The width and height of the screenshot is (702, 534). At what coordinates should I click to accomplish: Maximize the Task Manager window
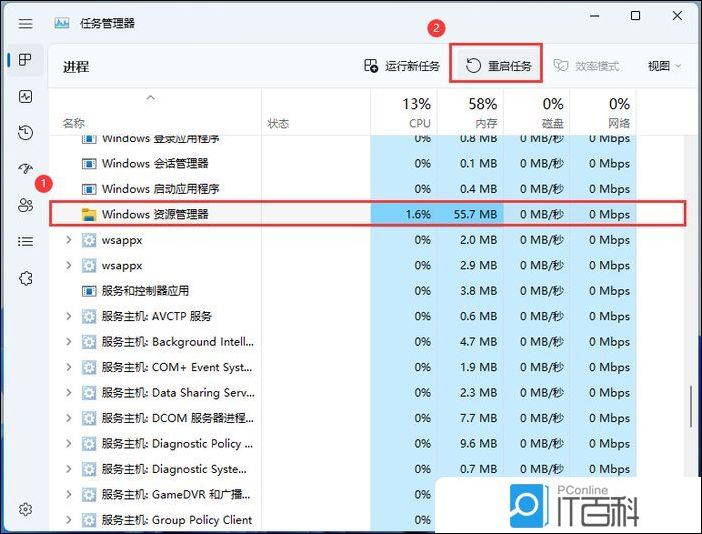635,16
